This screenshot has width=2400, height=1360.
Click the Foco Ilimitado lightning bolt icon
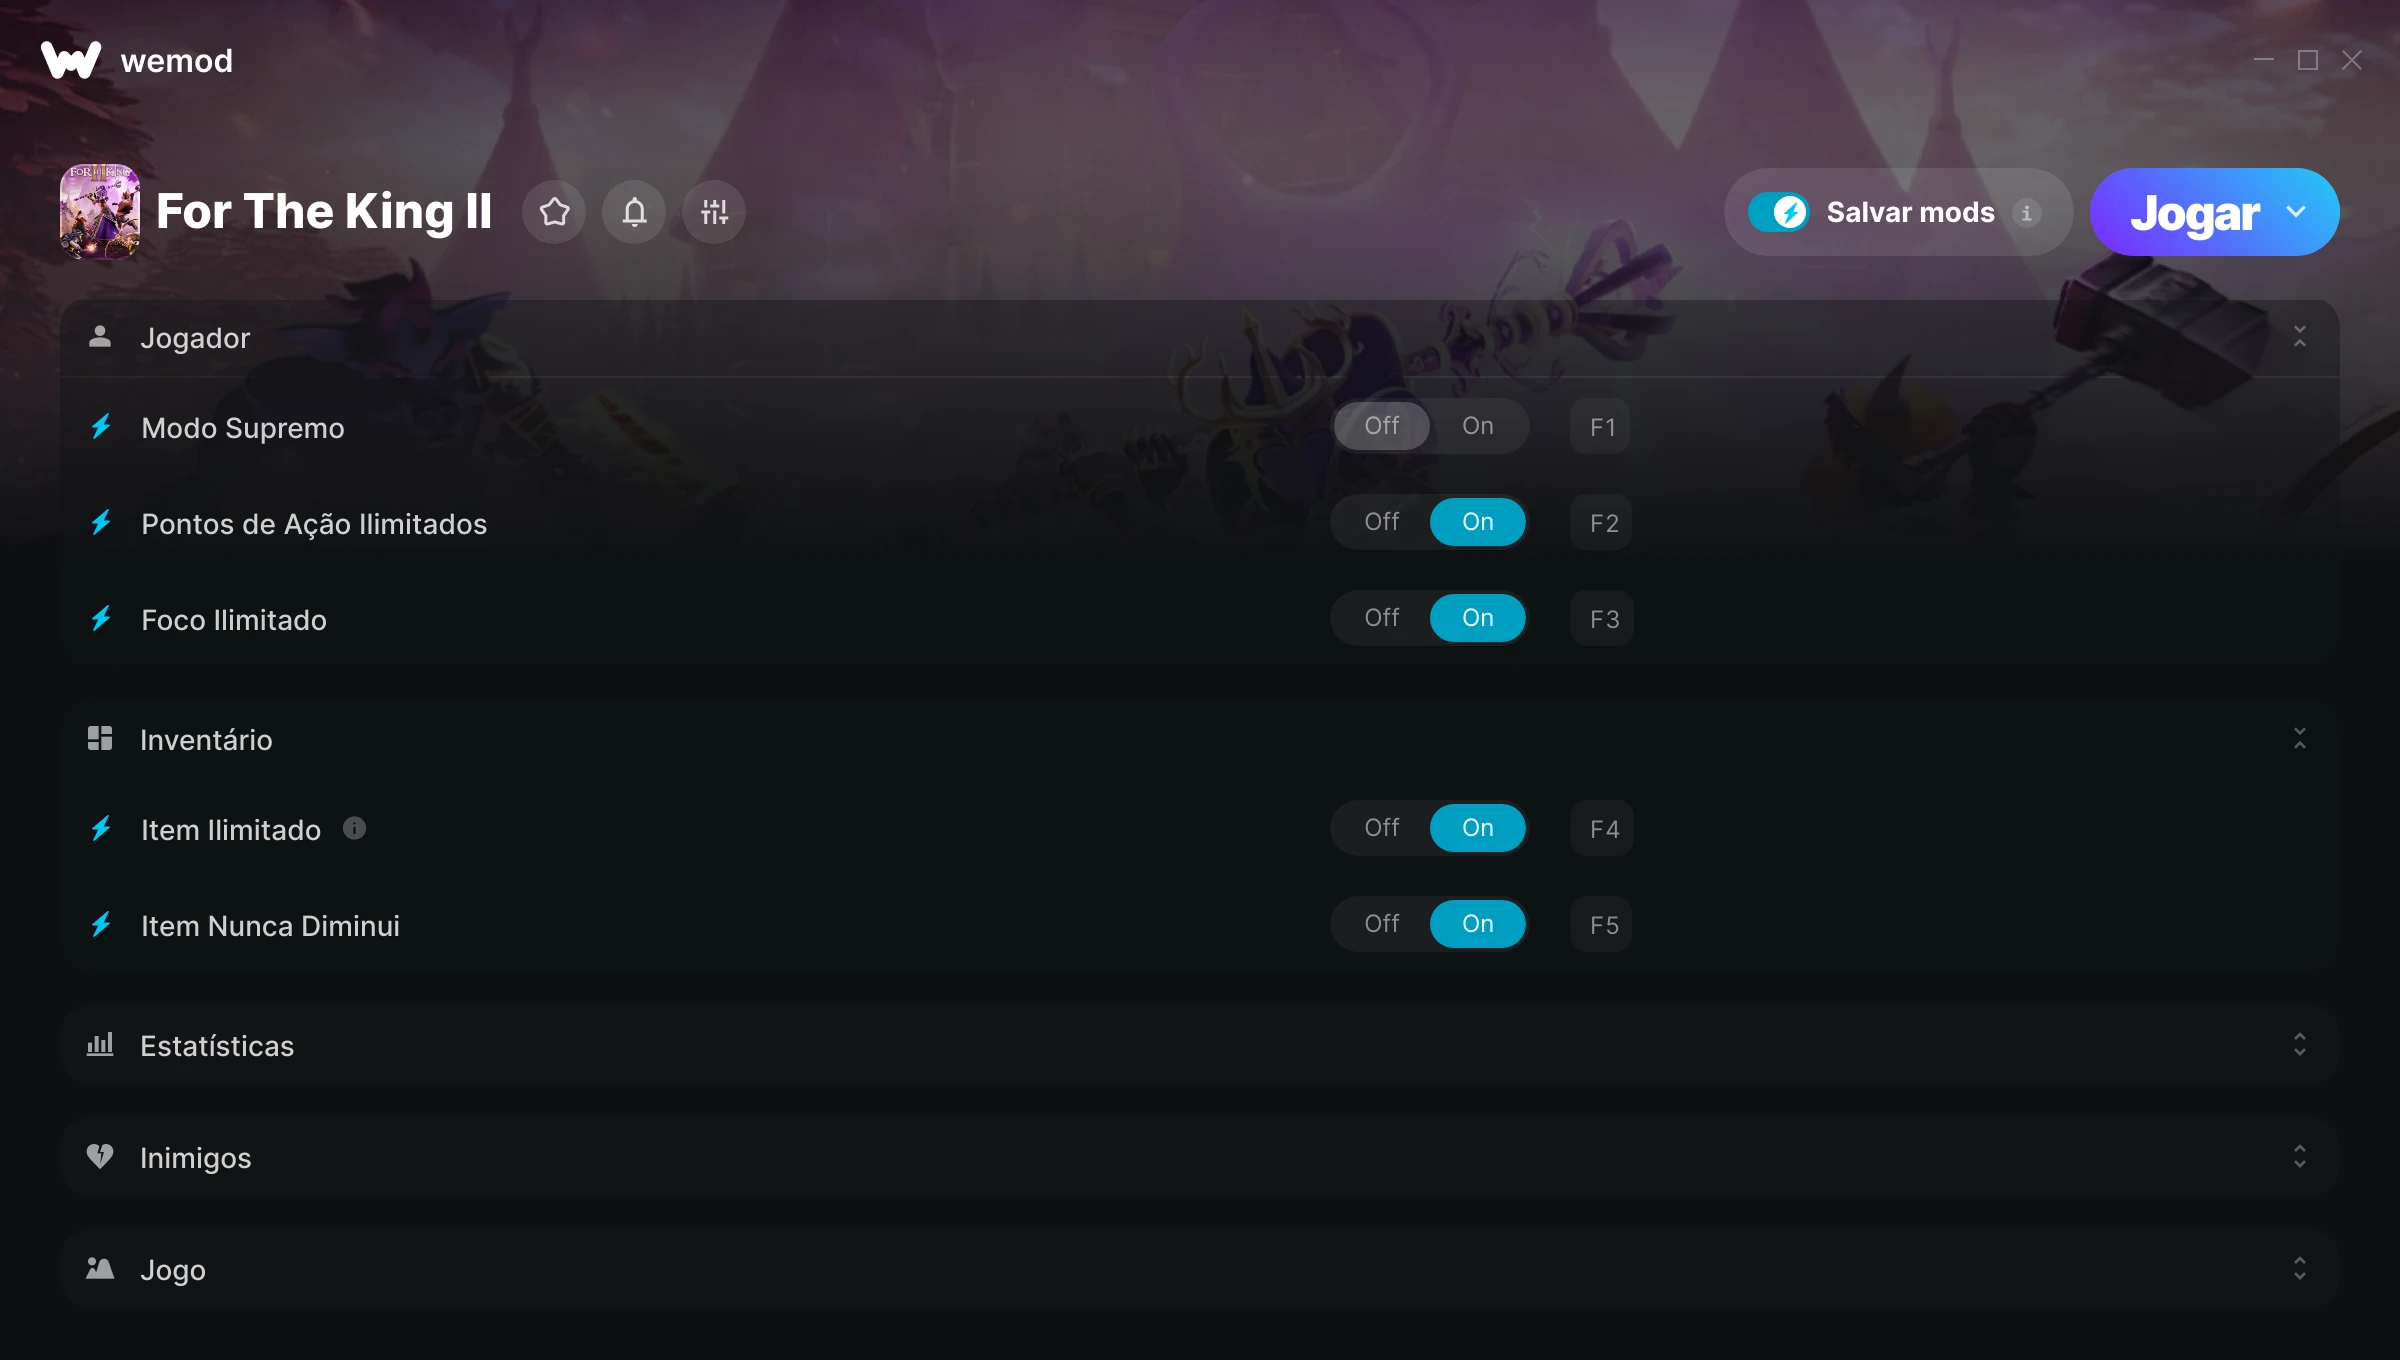click(x=101, y=619)
